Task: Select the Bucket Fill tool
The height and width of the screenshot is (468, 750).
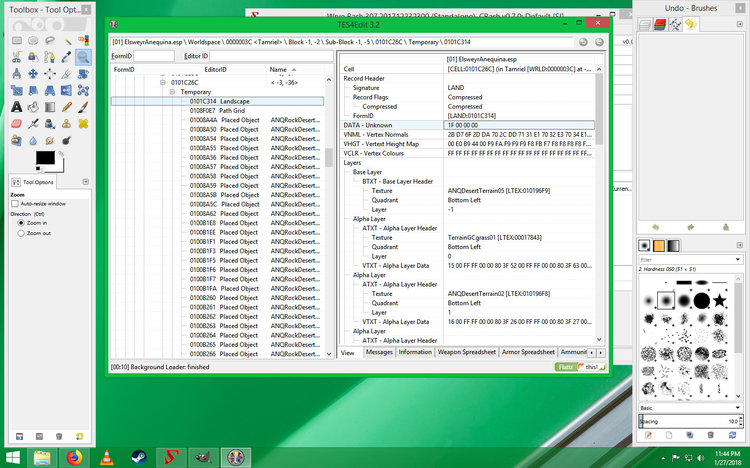Action: [x=33, y=107]
